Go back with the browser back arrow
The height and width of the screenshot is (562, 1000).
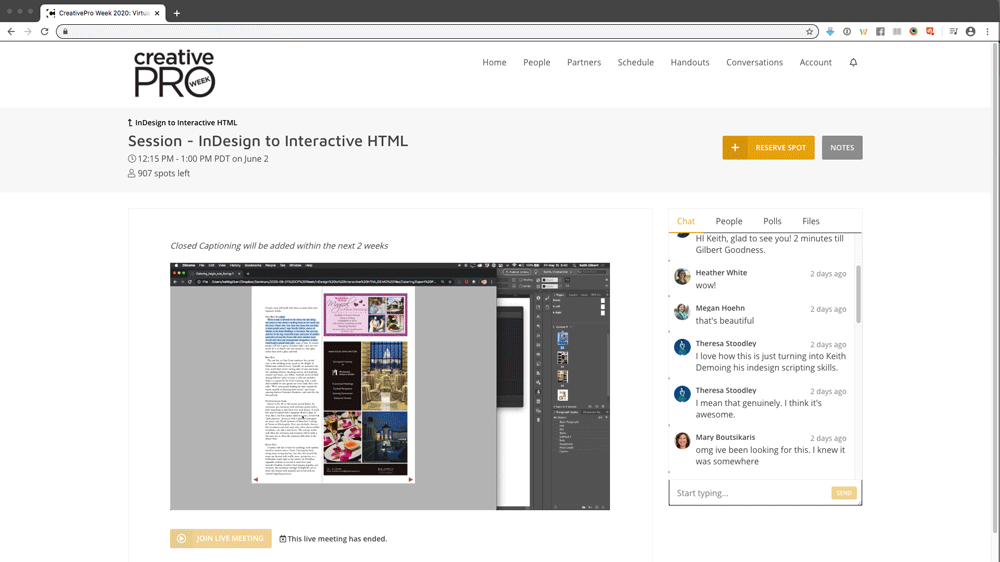click(x=11, y=31)
